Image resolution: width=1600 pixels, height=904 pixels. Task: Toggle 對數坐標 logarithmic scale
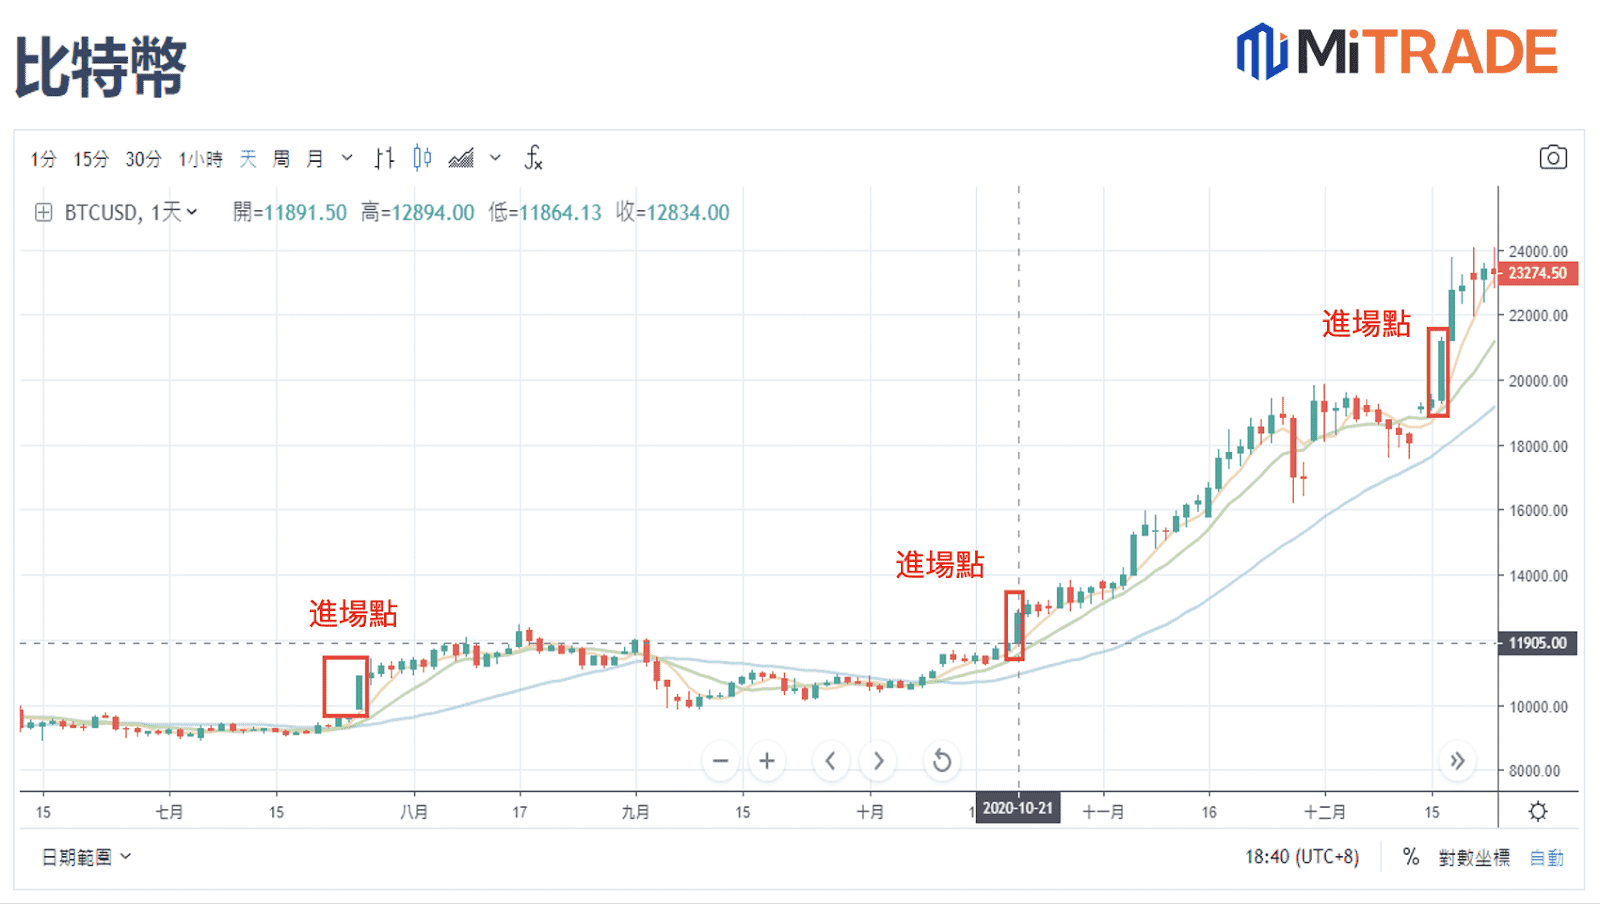coord(1474,857)
